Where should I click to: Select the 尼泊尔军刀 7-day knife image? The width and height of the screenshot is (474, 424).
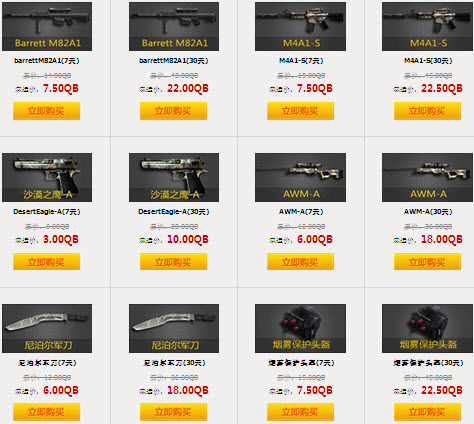[47, 328]
